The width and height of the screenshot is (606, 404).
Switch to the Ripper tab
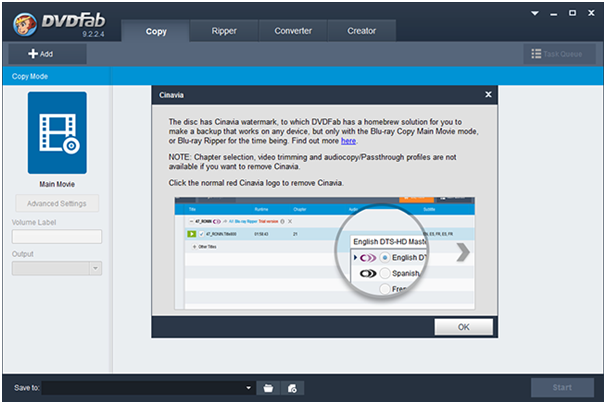pyautogui.click(x=224, y=31)
